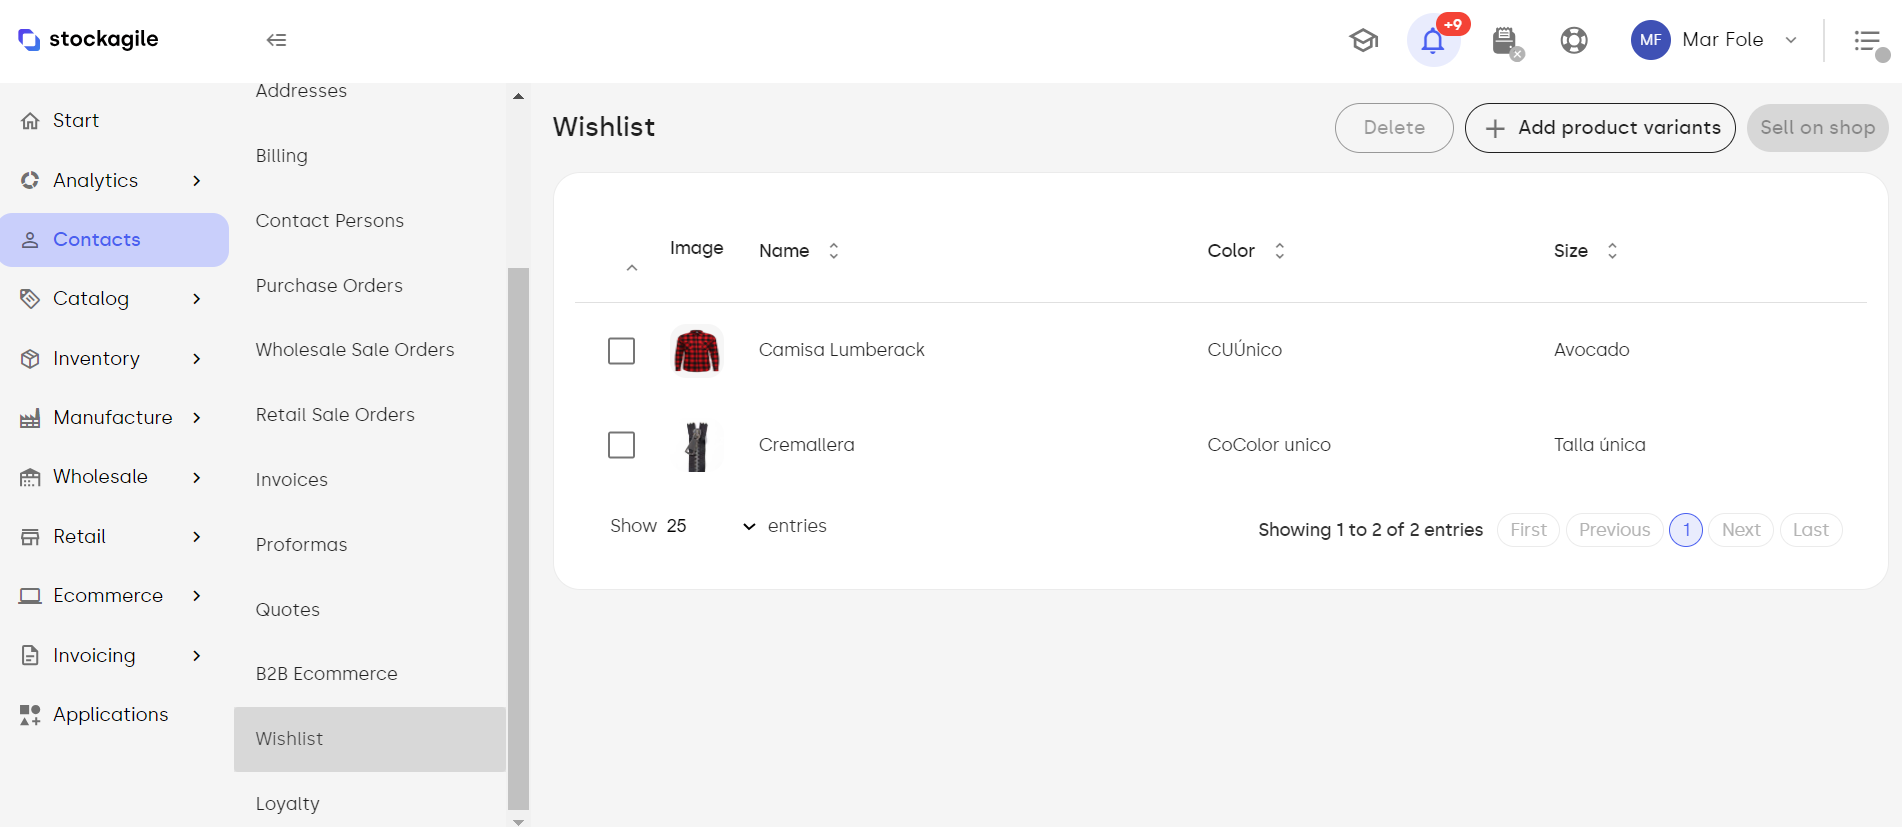Tick the Camisa Lumberack checkbox
1902x827 pixels.
tap(621, 351)
